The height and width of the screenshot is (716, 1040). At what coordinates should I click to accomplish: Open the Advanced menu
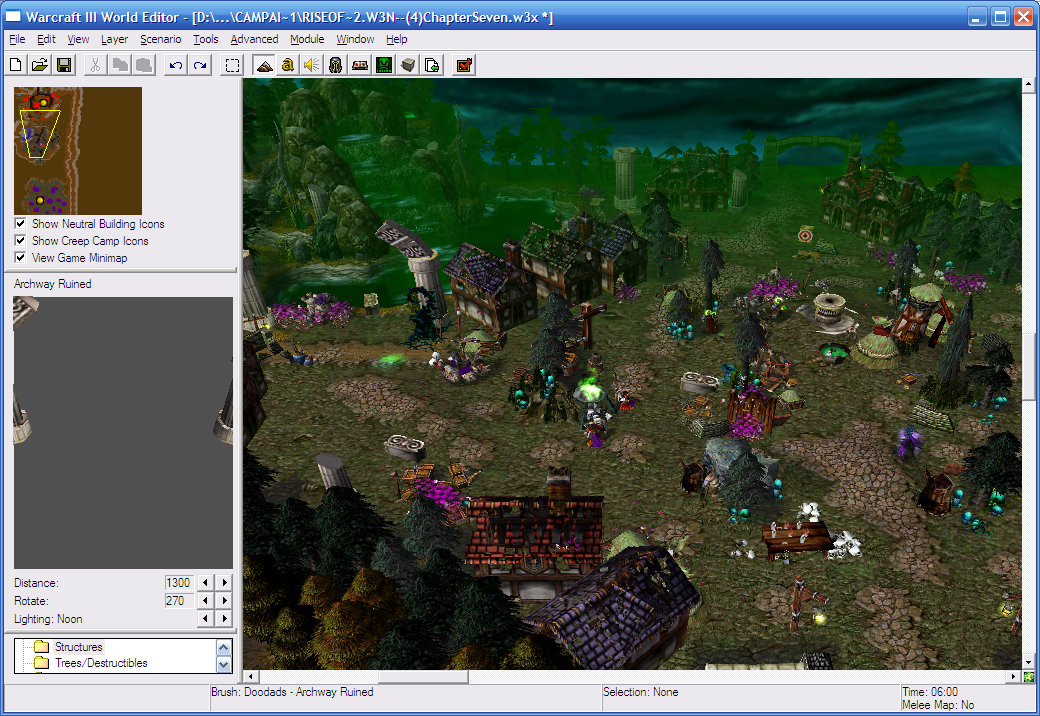click(254, 39)
